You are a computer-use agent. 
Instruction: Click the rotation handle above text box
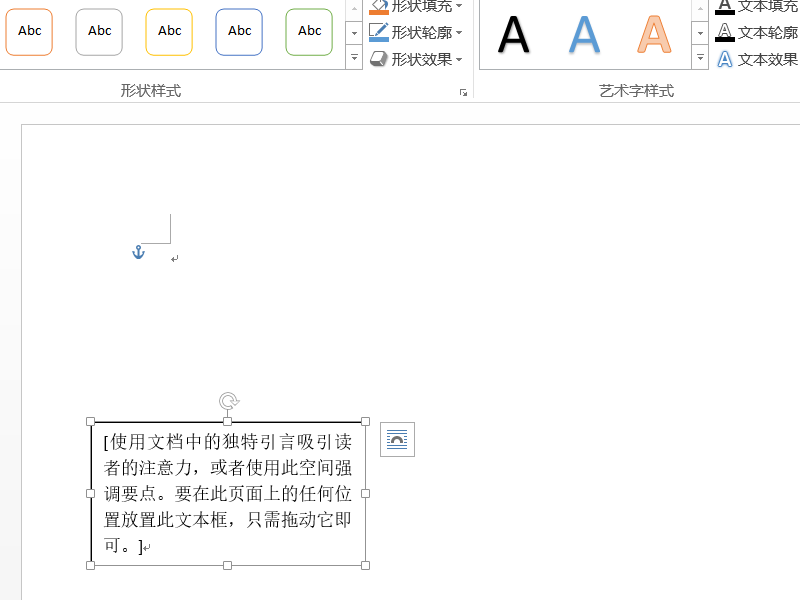coord(229,401)
